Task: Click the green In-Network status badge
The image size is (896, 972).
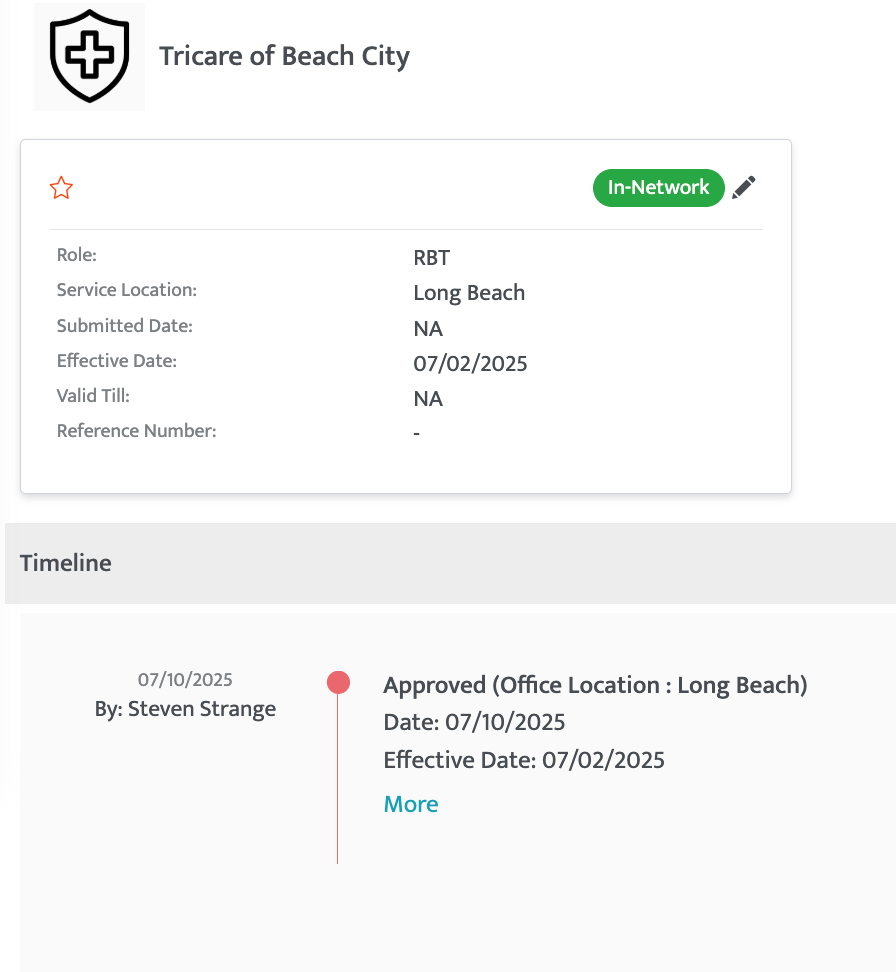Action: point(659,188)
